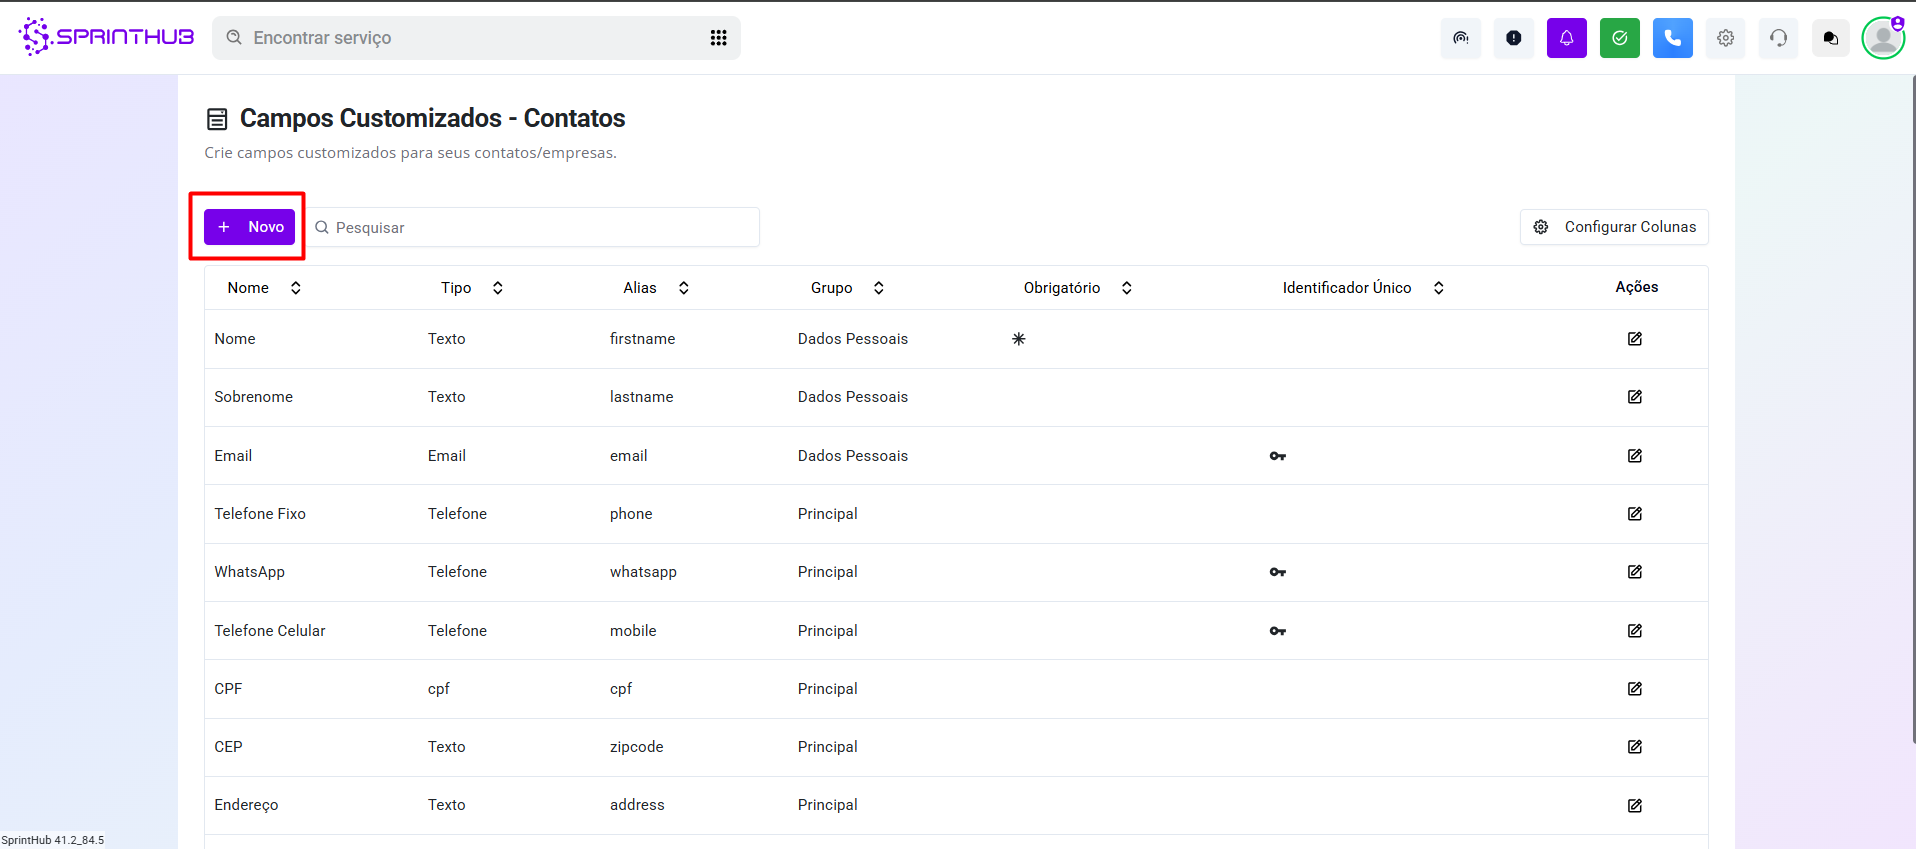Open the settings gear in top bar
1916x849 pixels.
(1725, 38)
